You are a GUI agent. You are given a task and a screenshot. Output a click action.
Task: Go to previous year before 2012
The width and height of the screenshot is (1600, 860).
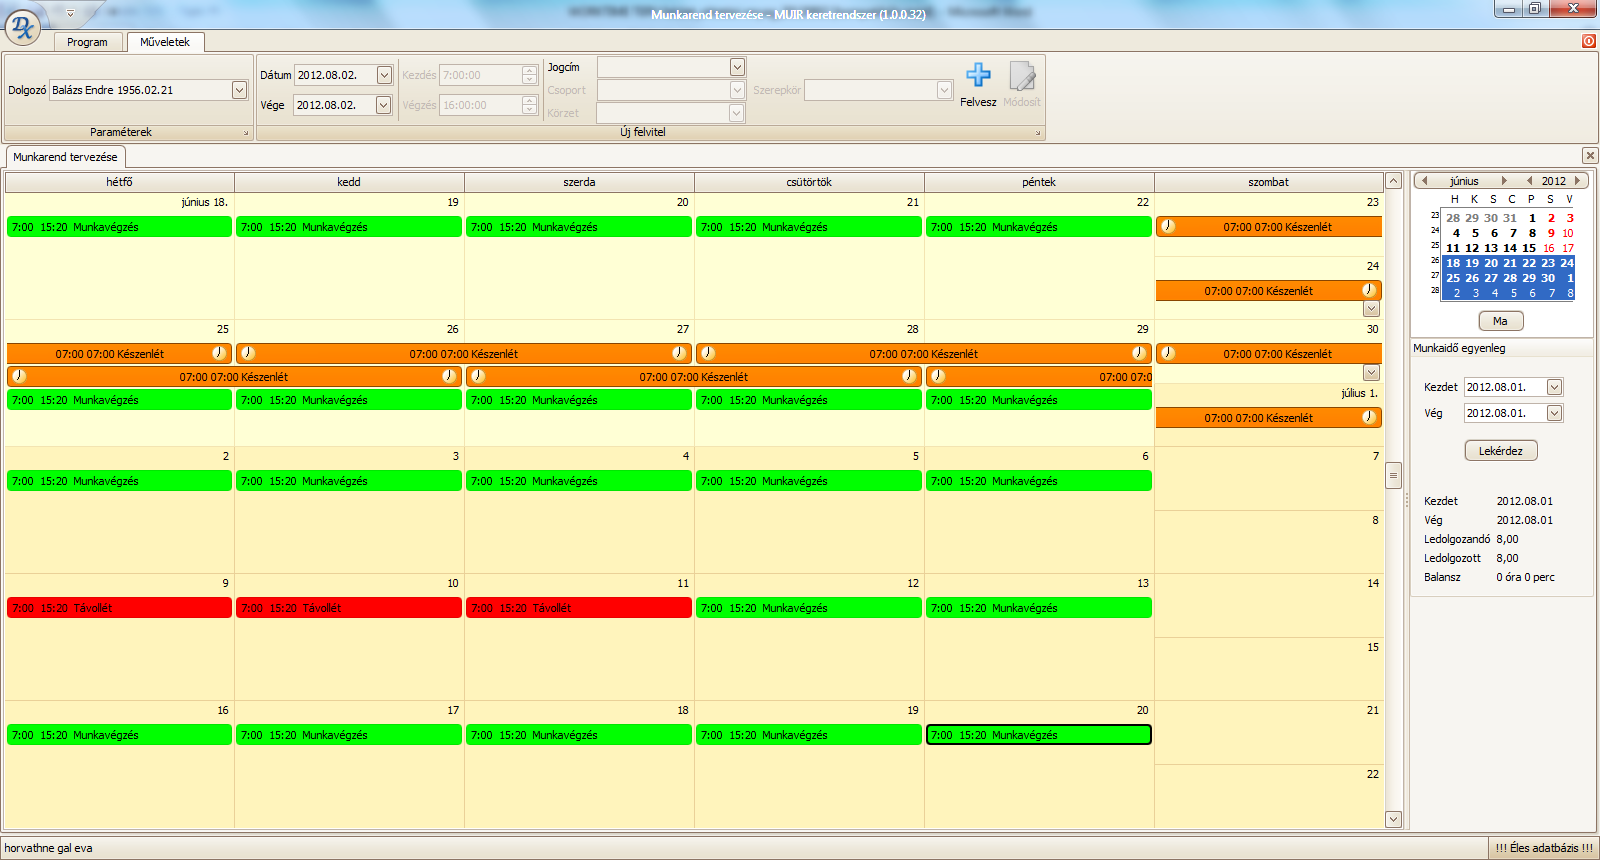click(1529, 181)
